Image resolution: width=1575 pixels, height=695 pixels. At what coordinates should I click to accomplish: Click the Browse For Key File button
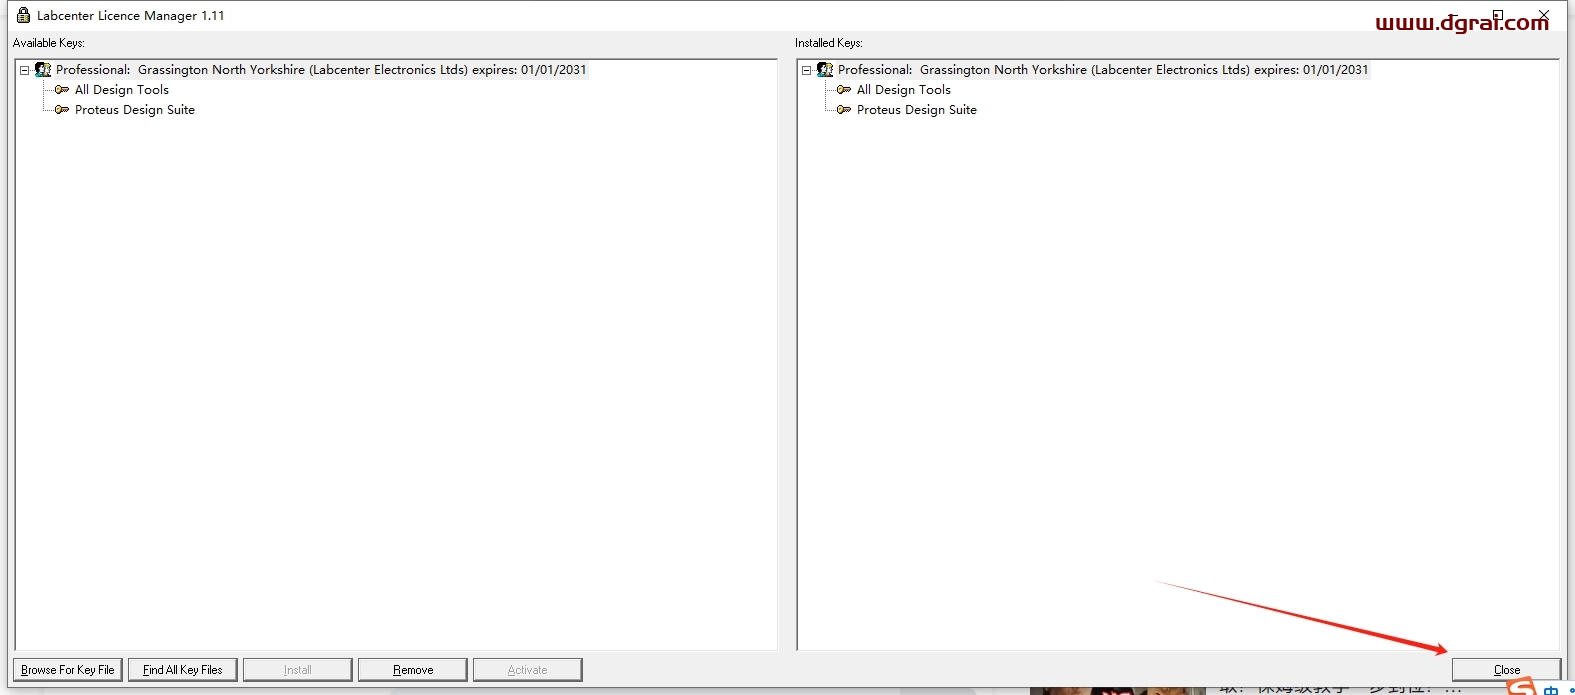pyautogui.click(x=68, y=670)
